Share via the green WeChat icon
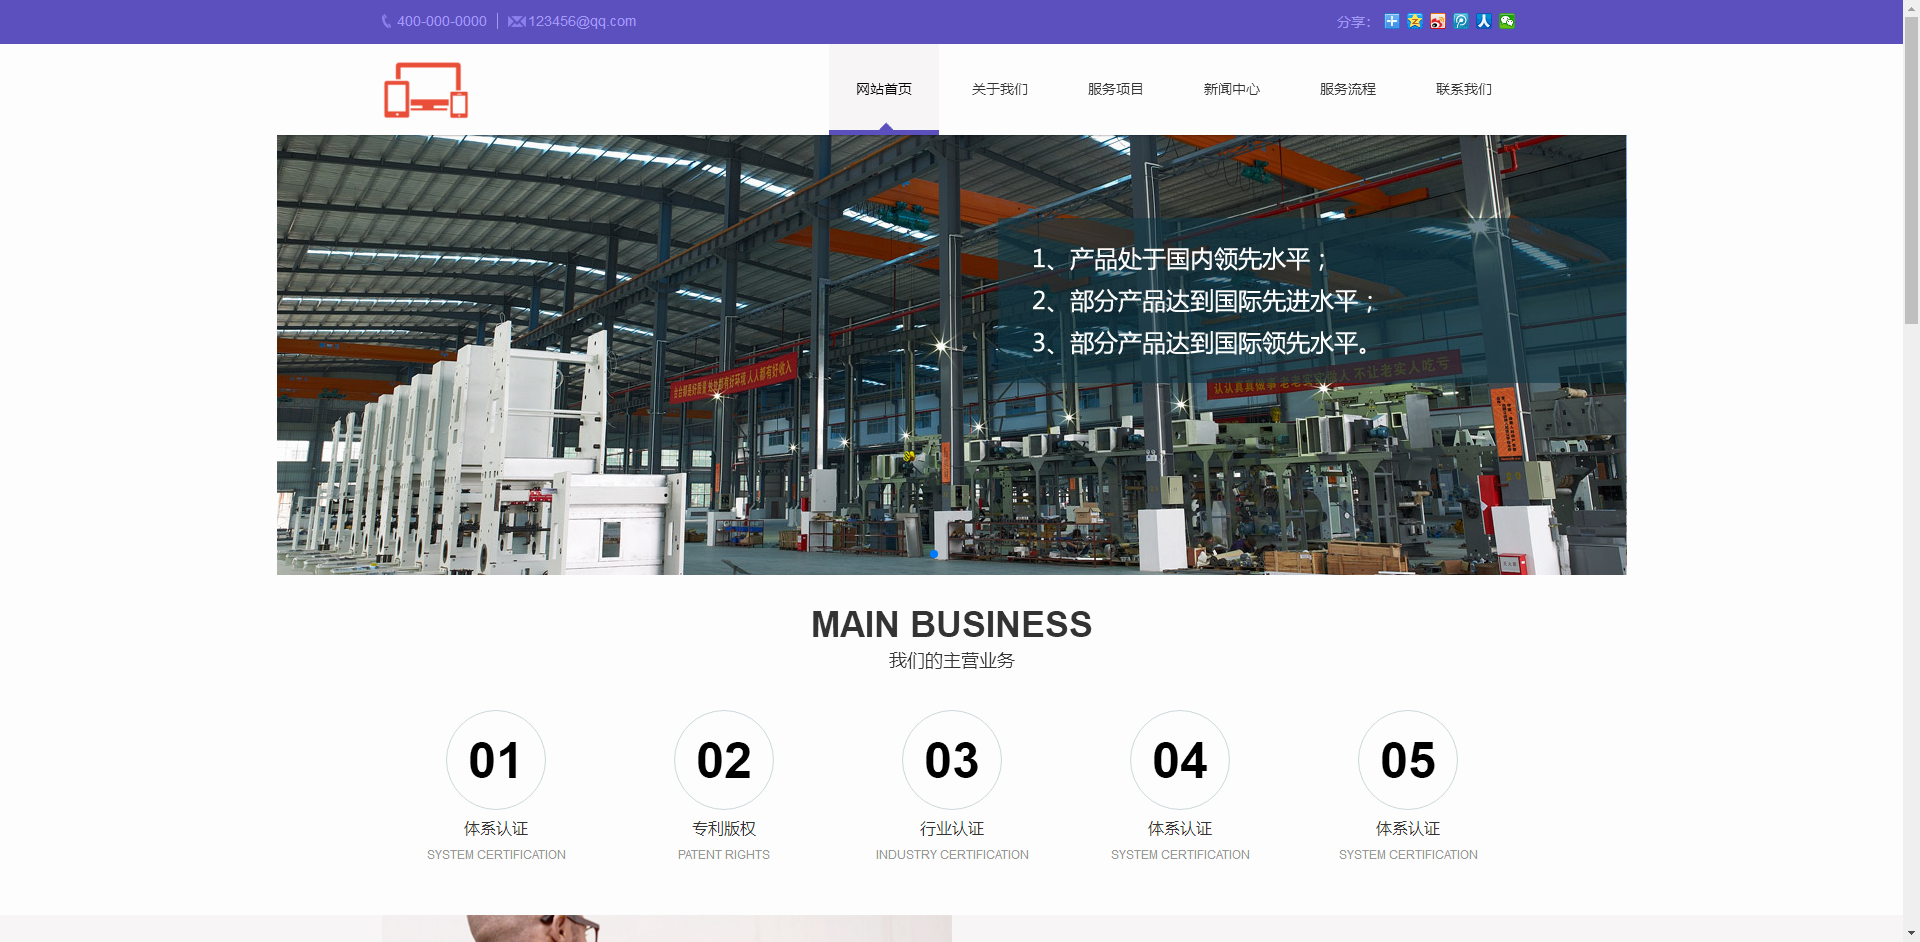Image resolution: width=1920 pixels, height=942 pixels. [1507, 21]
